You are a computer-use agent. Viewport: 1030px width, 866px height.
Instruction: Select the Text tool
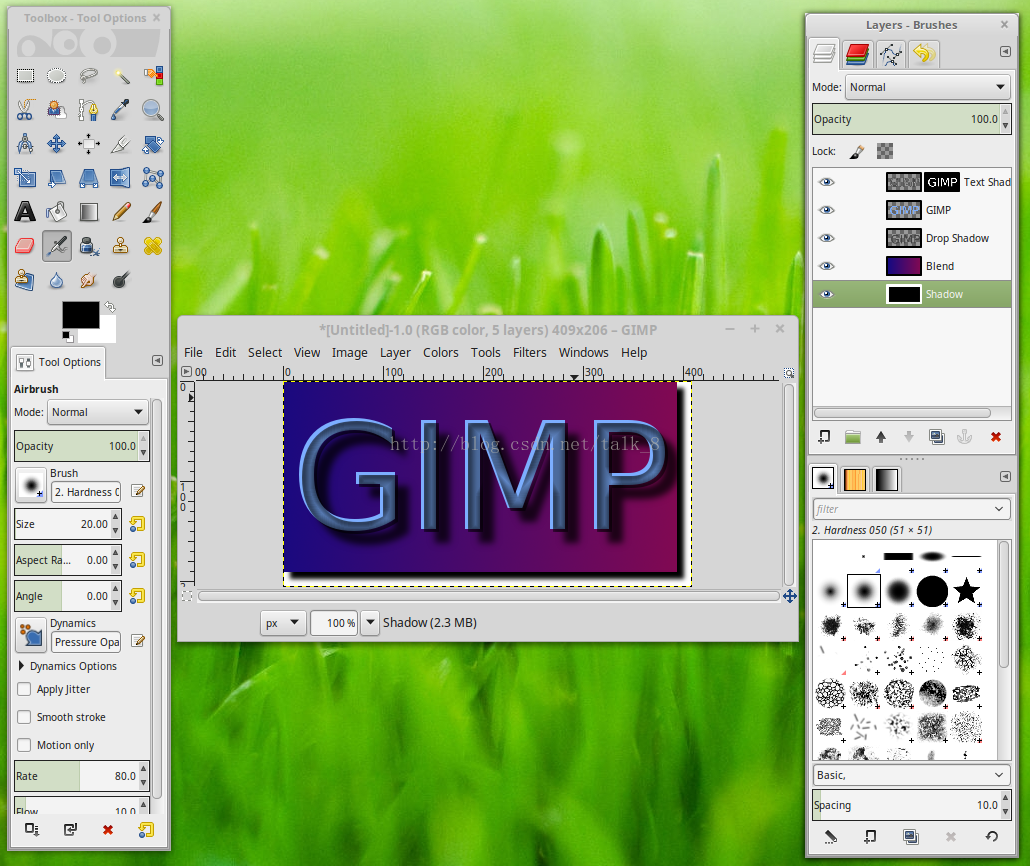[25, 212]
